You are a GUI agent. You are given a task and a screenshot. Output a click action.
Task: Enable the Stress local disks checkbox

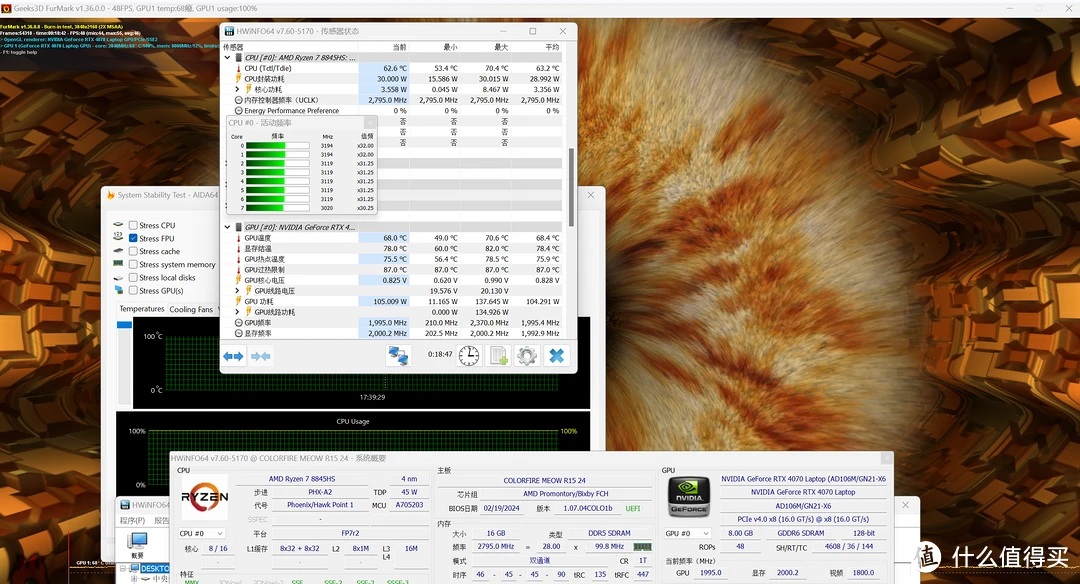coord(133,278)
